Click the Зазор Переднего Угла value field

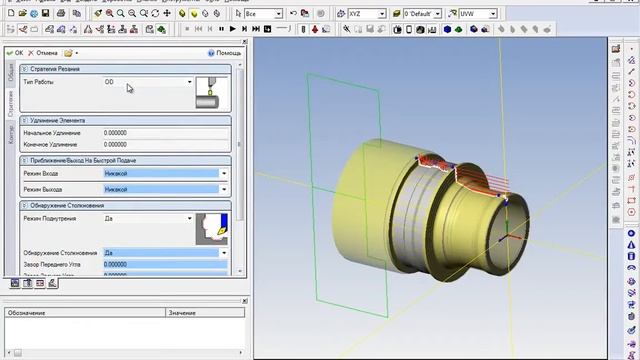[x=165, y=264]
